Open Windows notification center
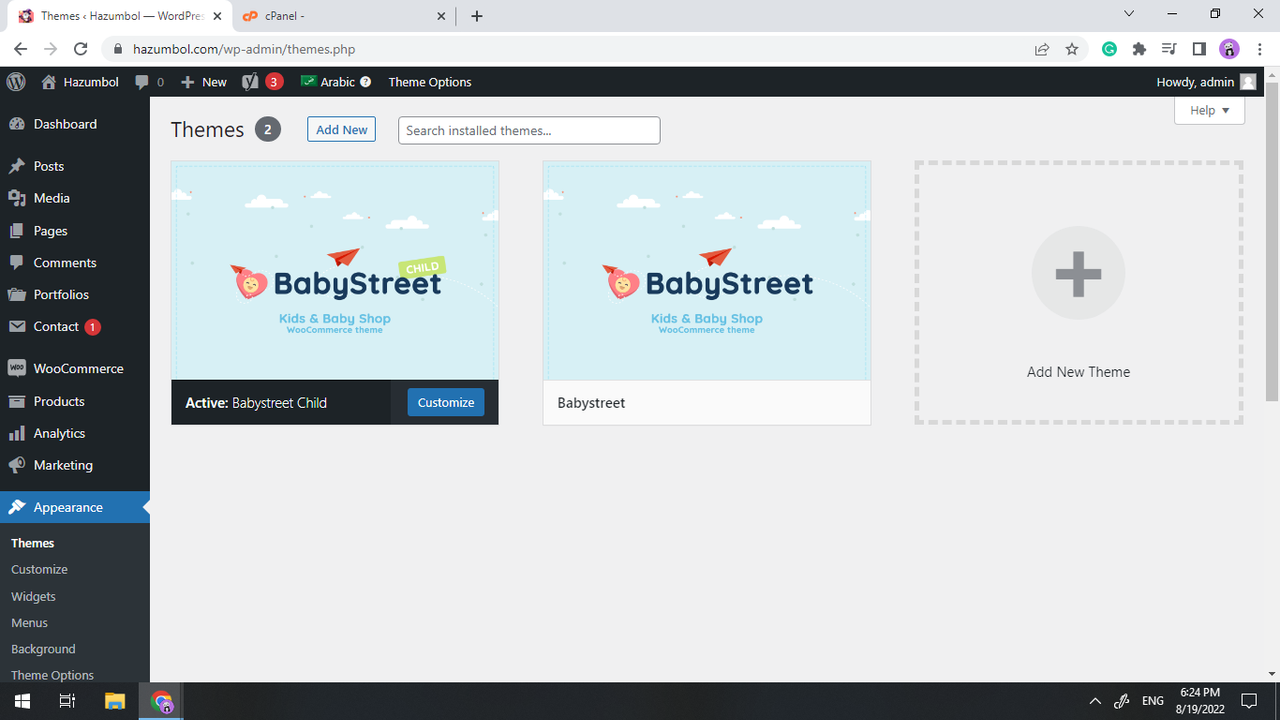 (1249, 701)
